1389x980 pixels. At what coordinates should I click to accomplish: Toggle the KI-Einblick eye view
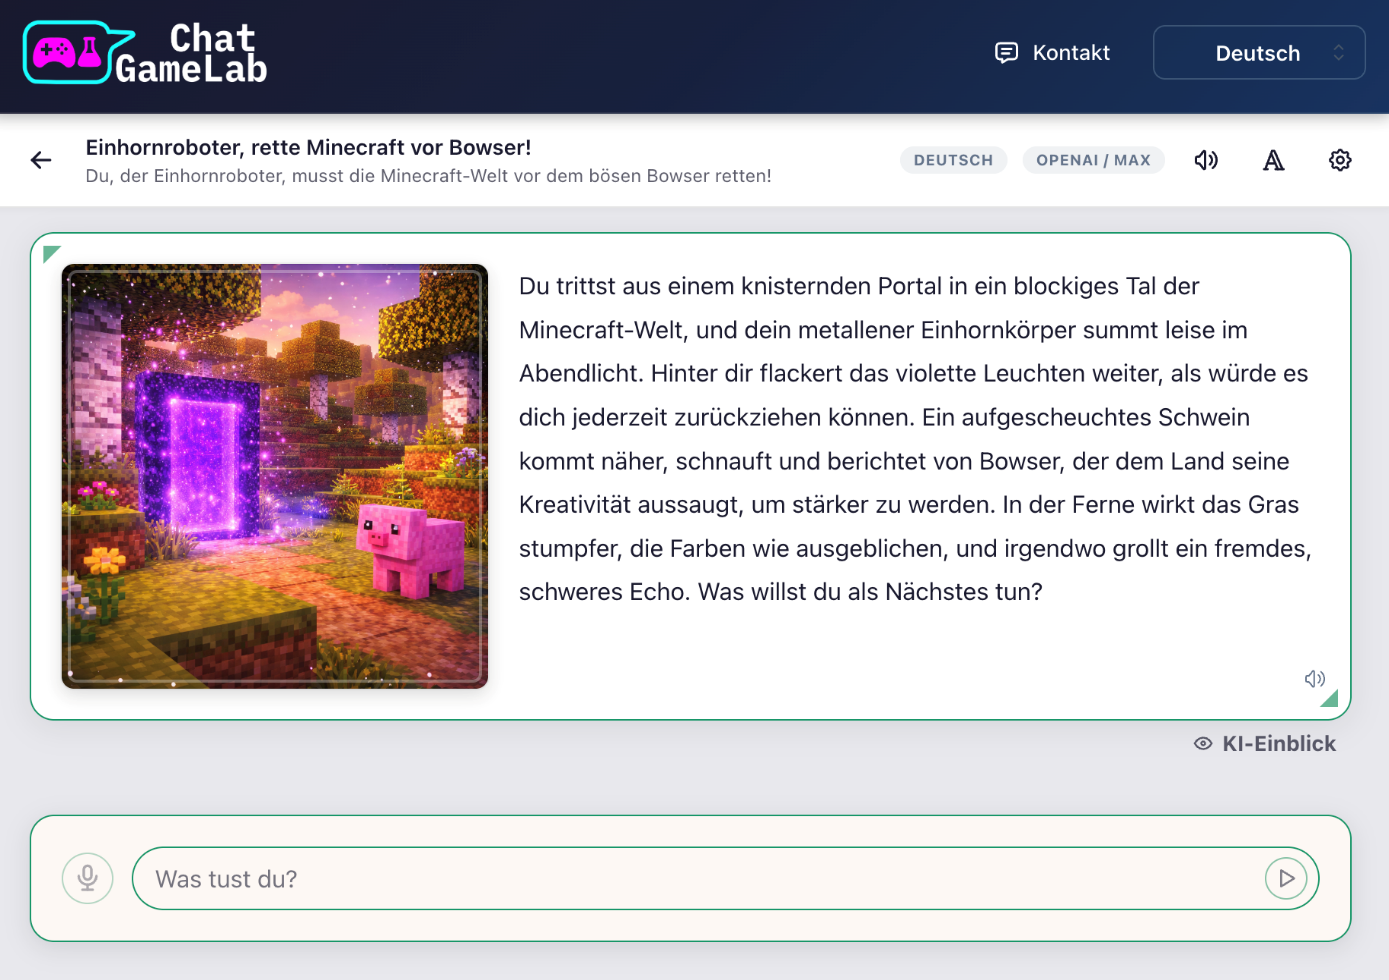click(1203, 743)
